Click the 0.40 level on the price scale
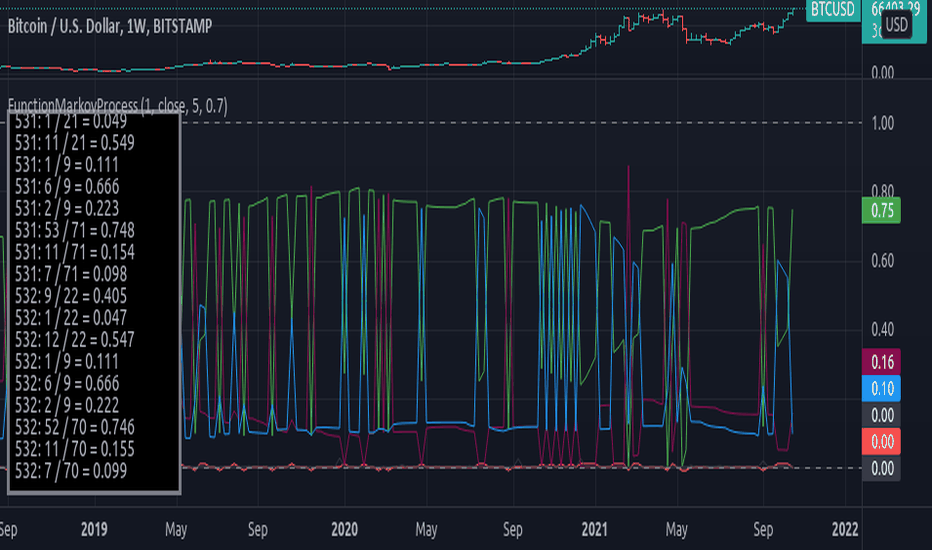The width and height of the screenshot is (932, 550). click(x=883, y=329)
